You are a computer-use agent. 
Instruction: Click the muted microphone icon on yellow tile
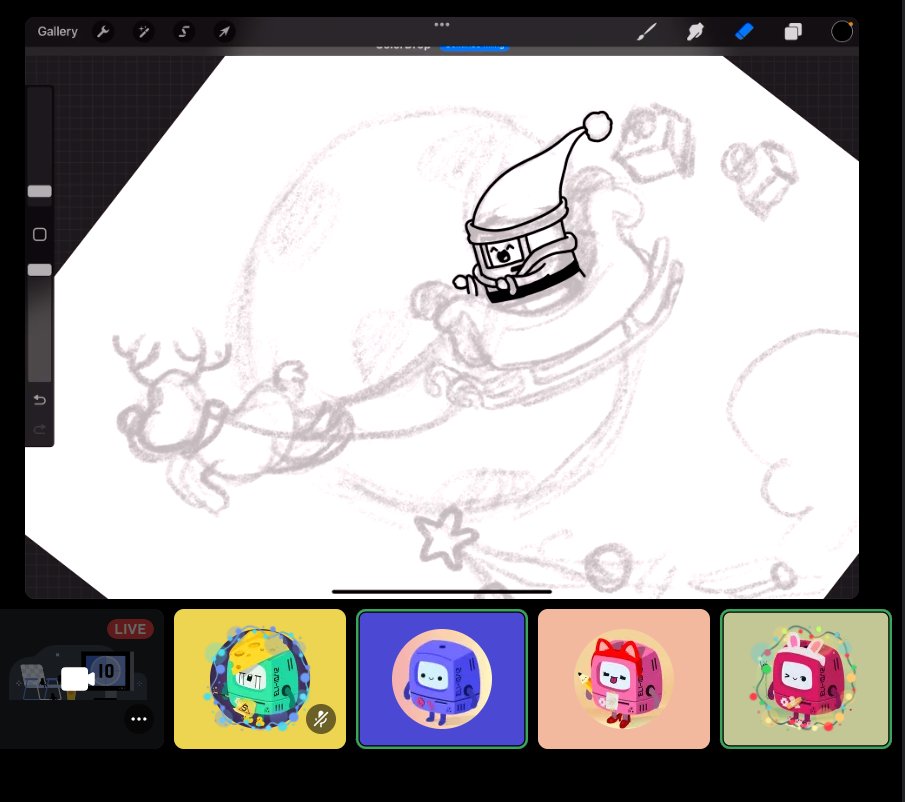coord(321,719)
